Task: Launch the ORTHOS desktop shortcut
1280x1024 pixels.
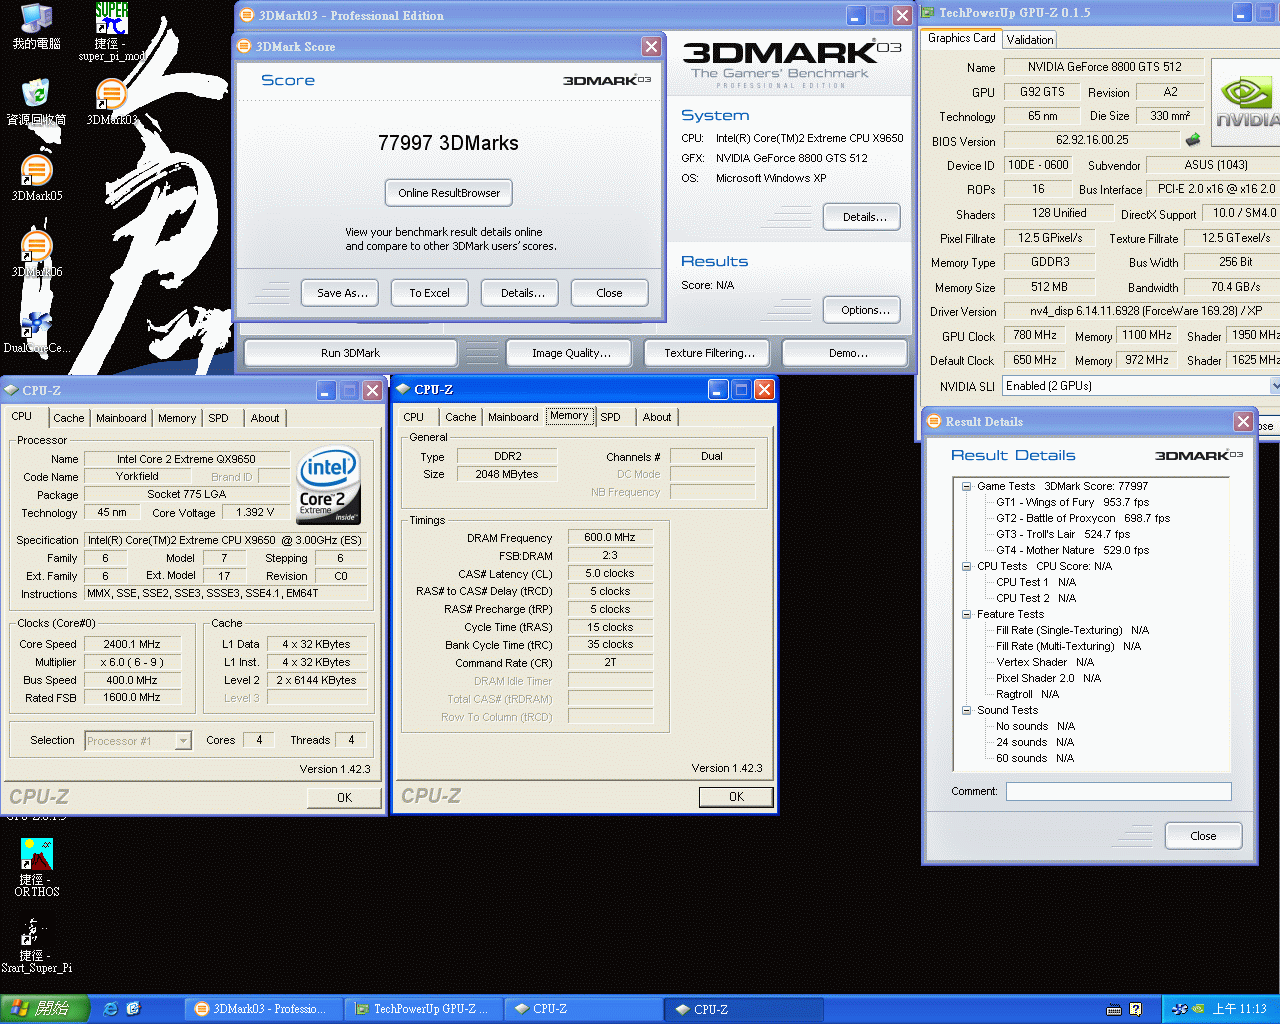Action: [36, 867]
